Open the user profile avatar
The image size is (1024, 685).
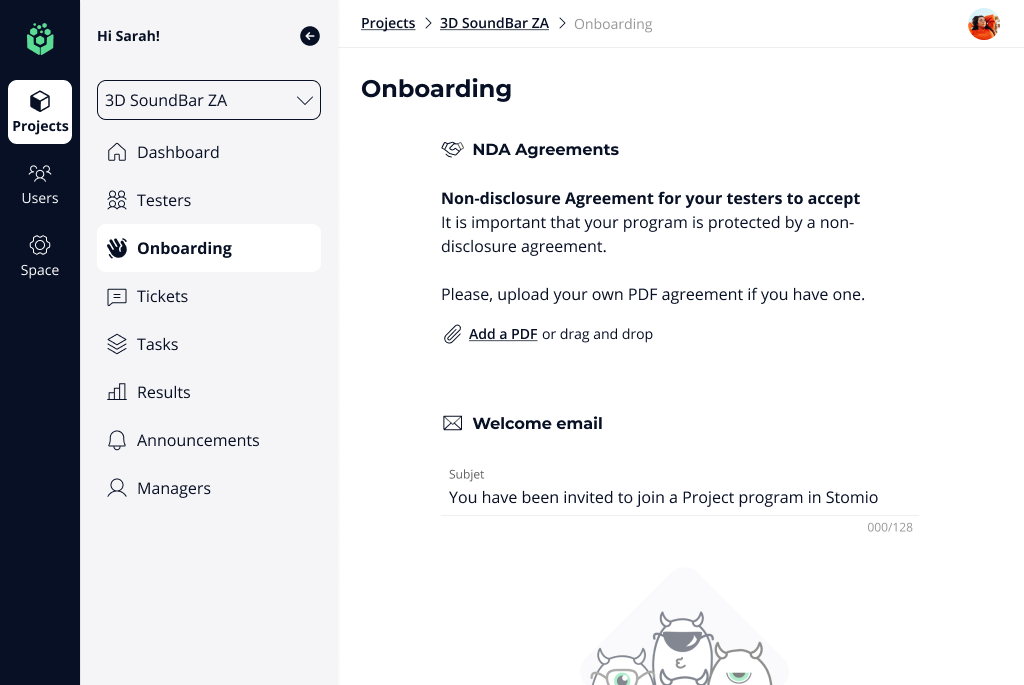[x=984, y=24]
